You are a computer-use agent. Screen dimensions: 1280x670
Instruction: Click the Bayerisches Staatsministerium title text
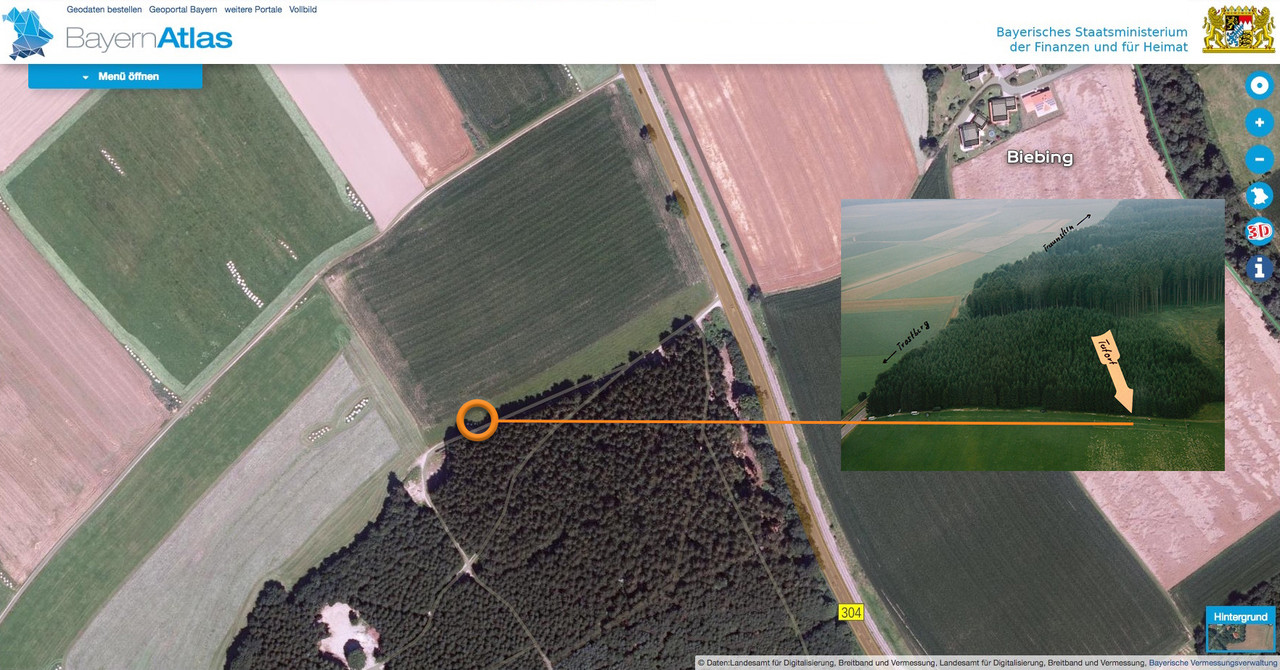tap(1092, 39)
